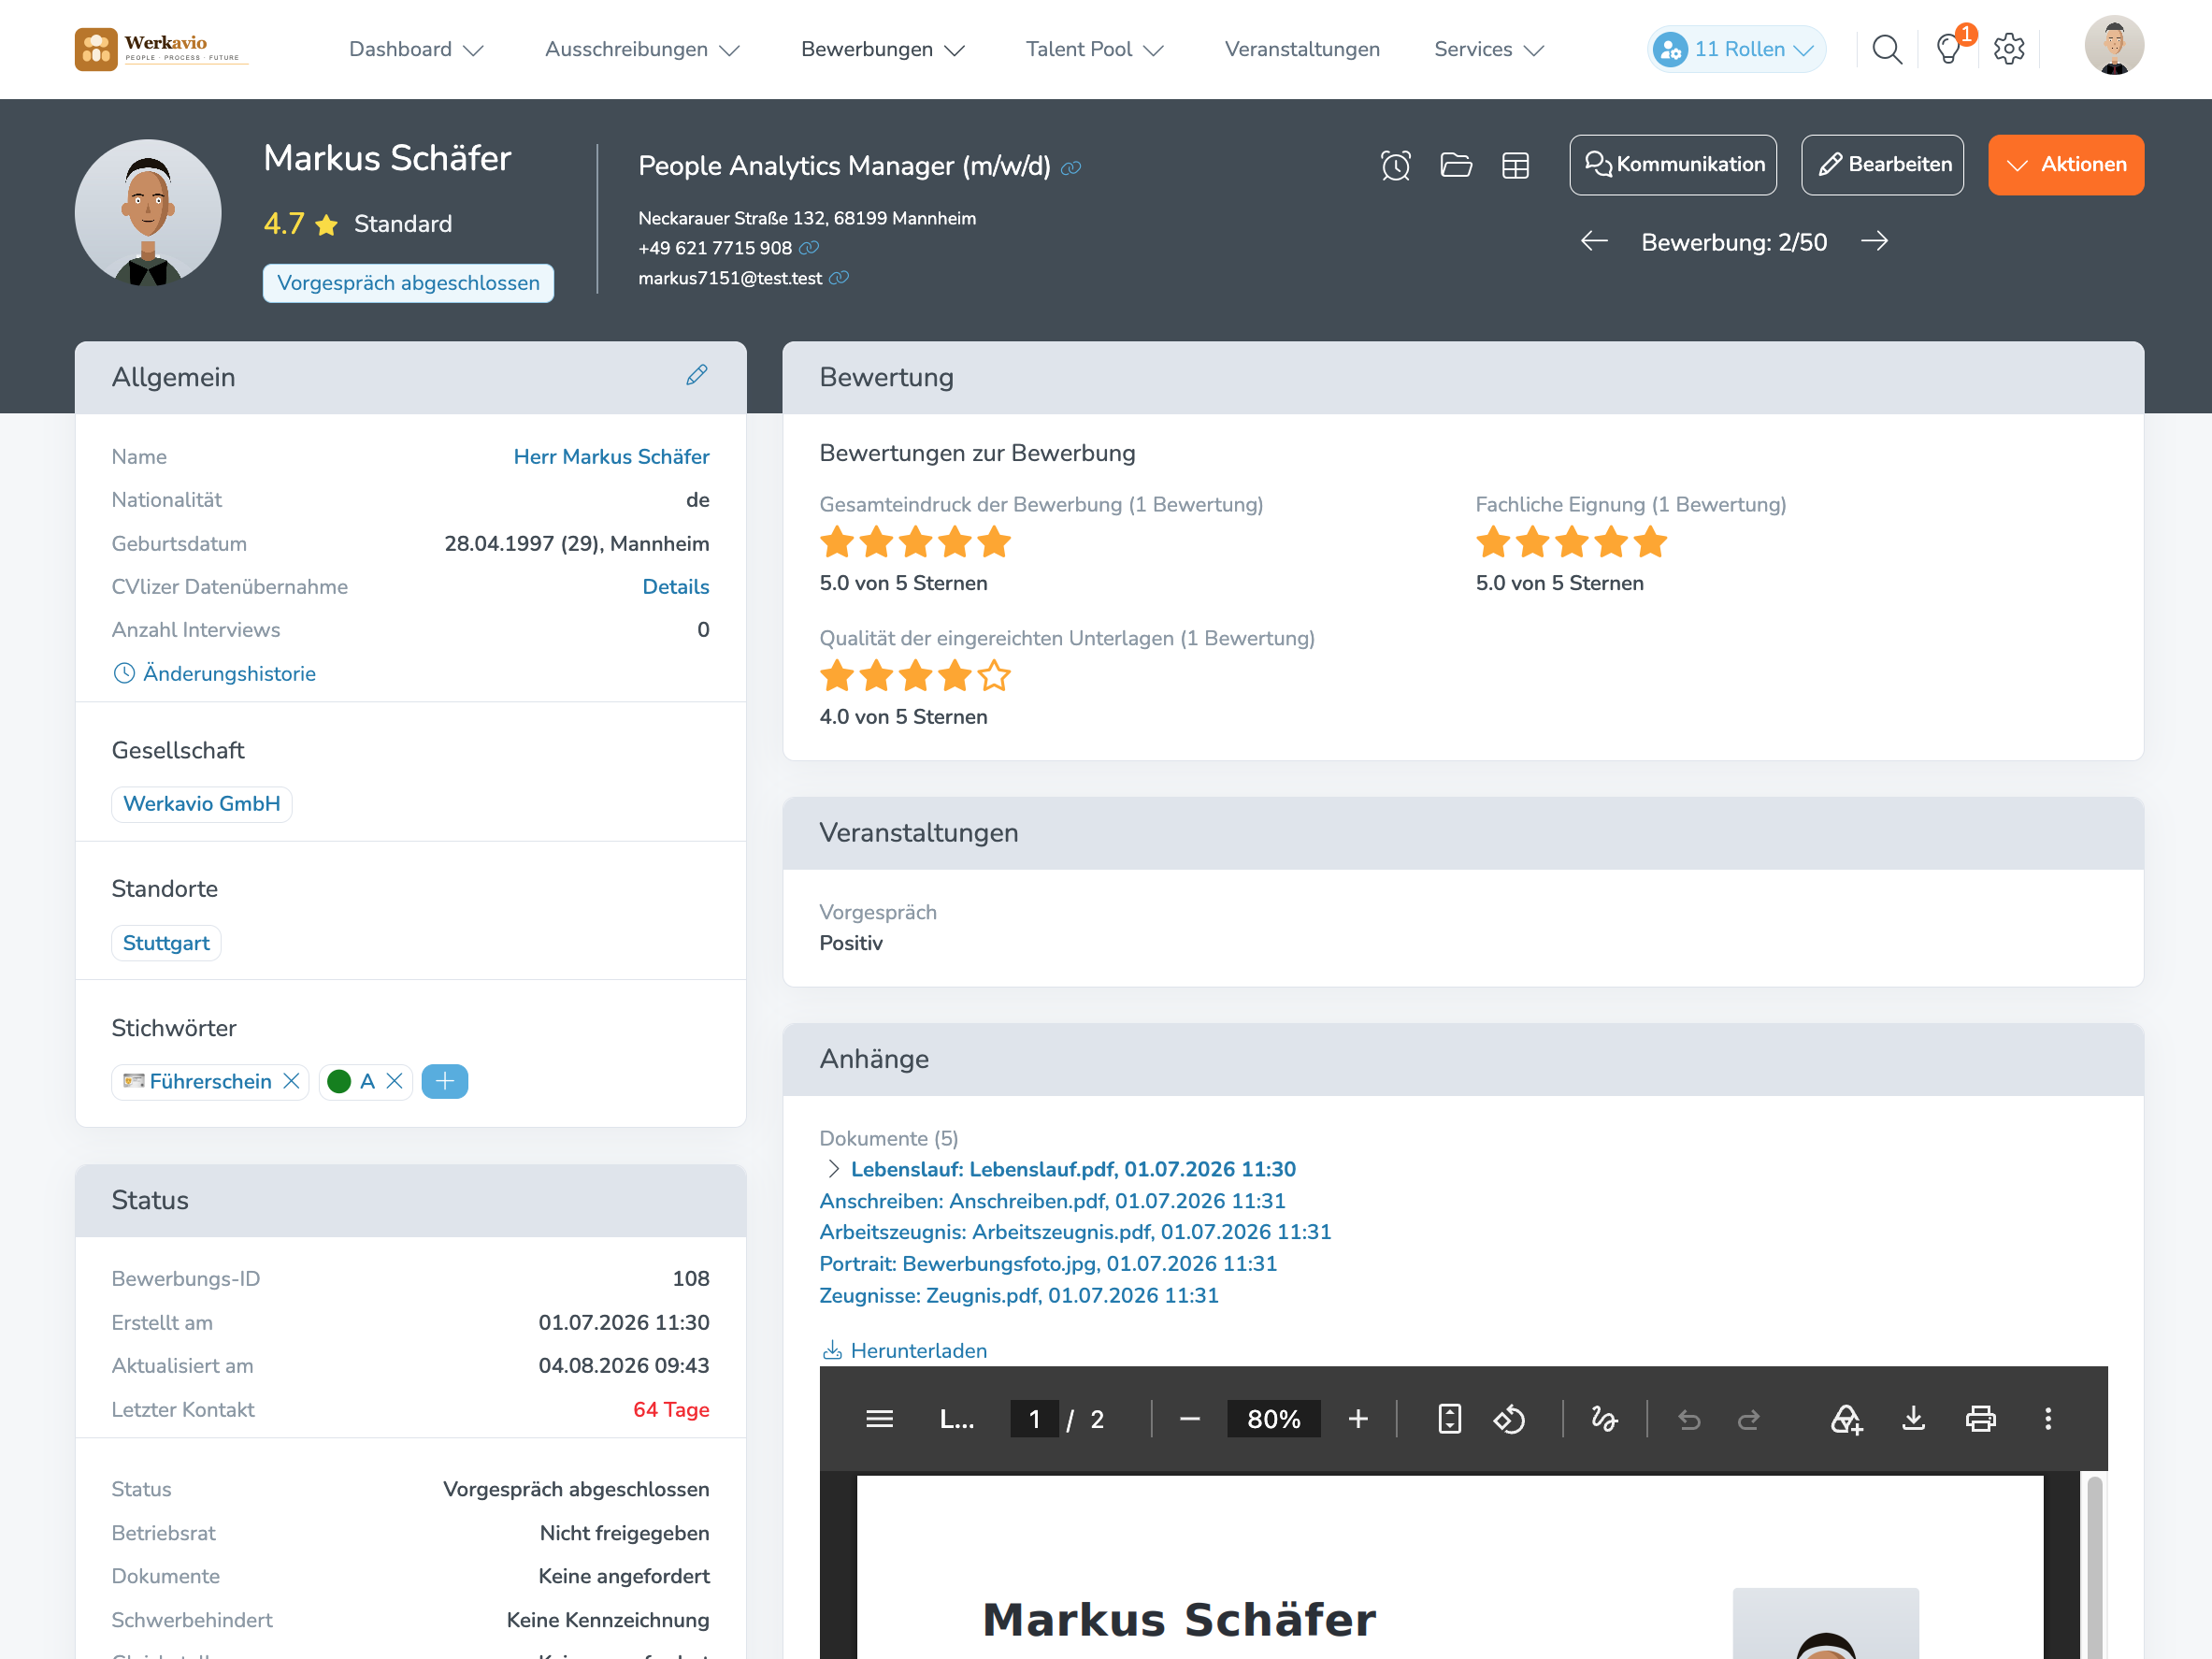This screenshot has width=2212, height=1659.
Task: Remove the A keyword tag
Action: [x=394, y=1081]
